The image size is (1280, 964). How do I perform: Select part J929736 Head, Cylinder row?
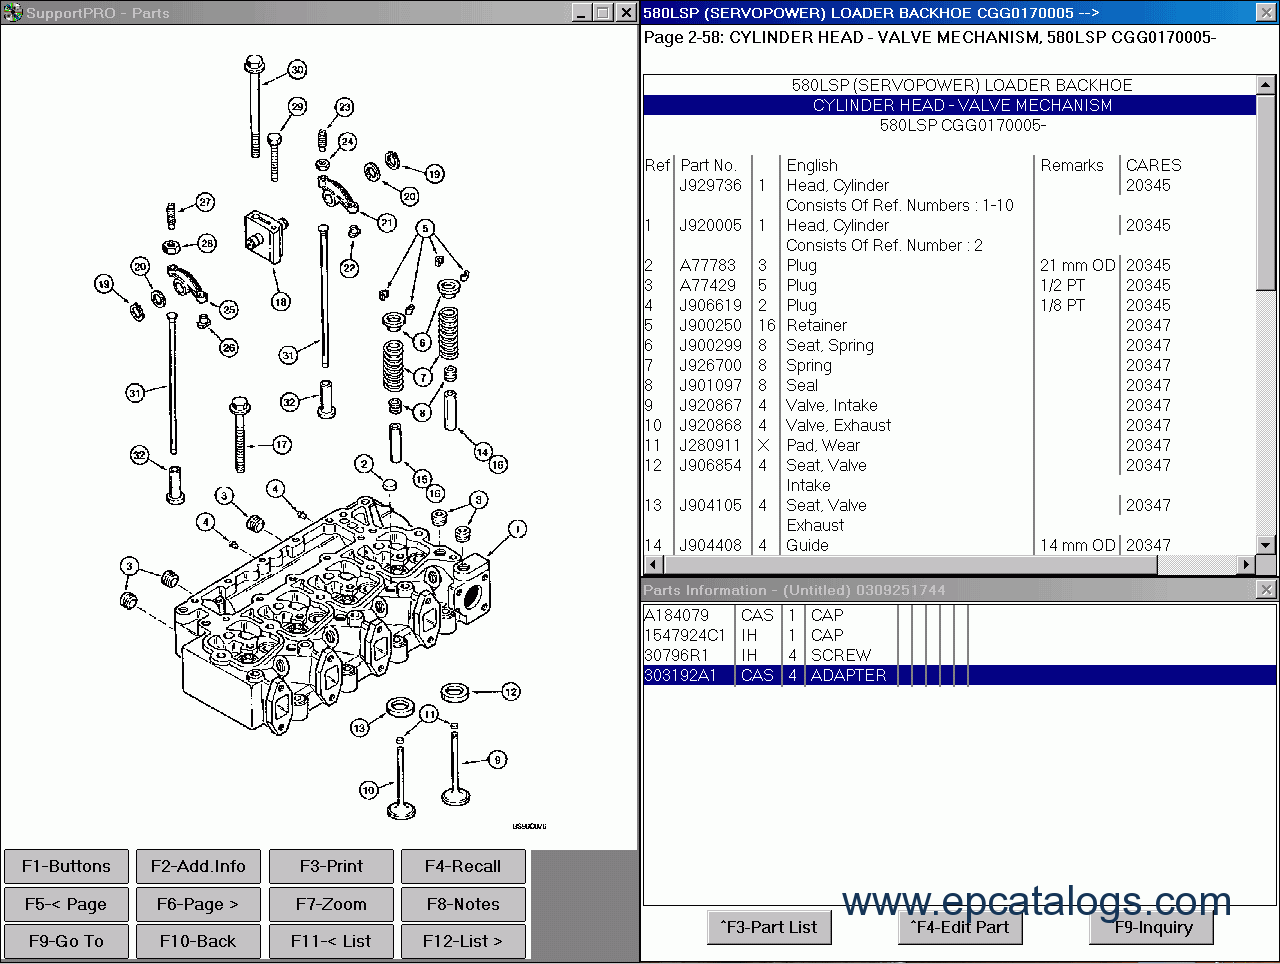coord(949,185)
